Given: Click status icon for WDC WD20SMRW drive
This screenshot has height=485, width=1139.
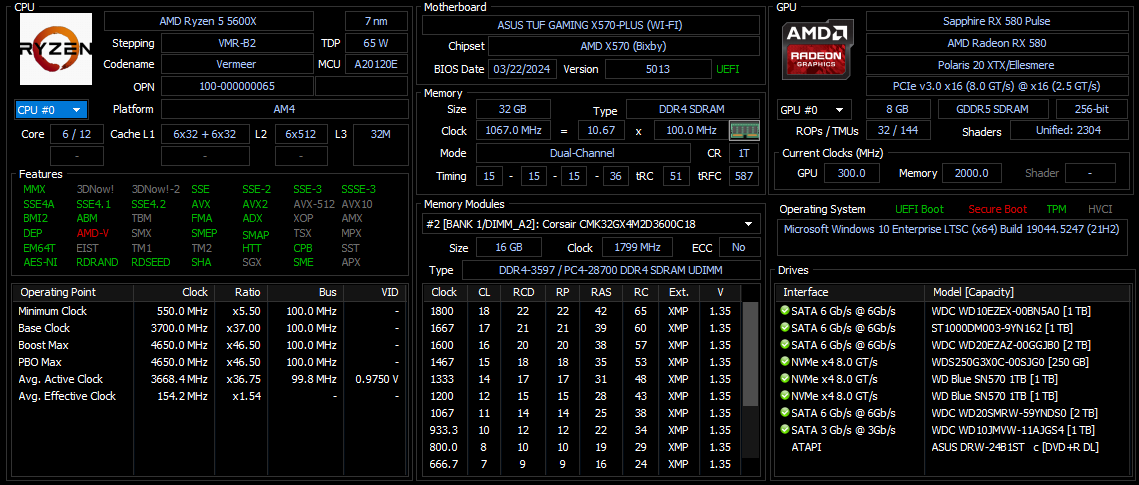Looking at the screenshot, I should [x=785, y=412].
